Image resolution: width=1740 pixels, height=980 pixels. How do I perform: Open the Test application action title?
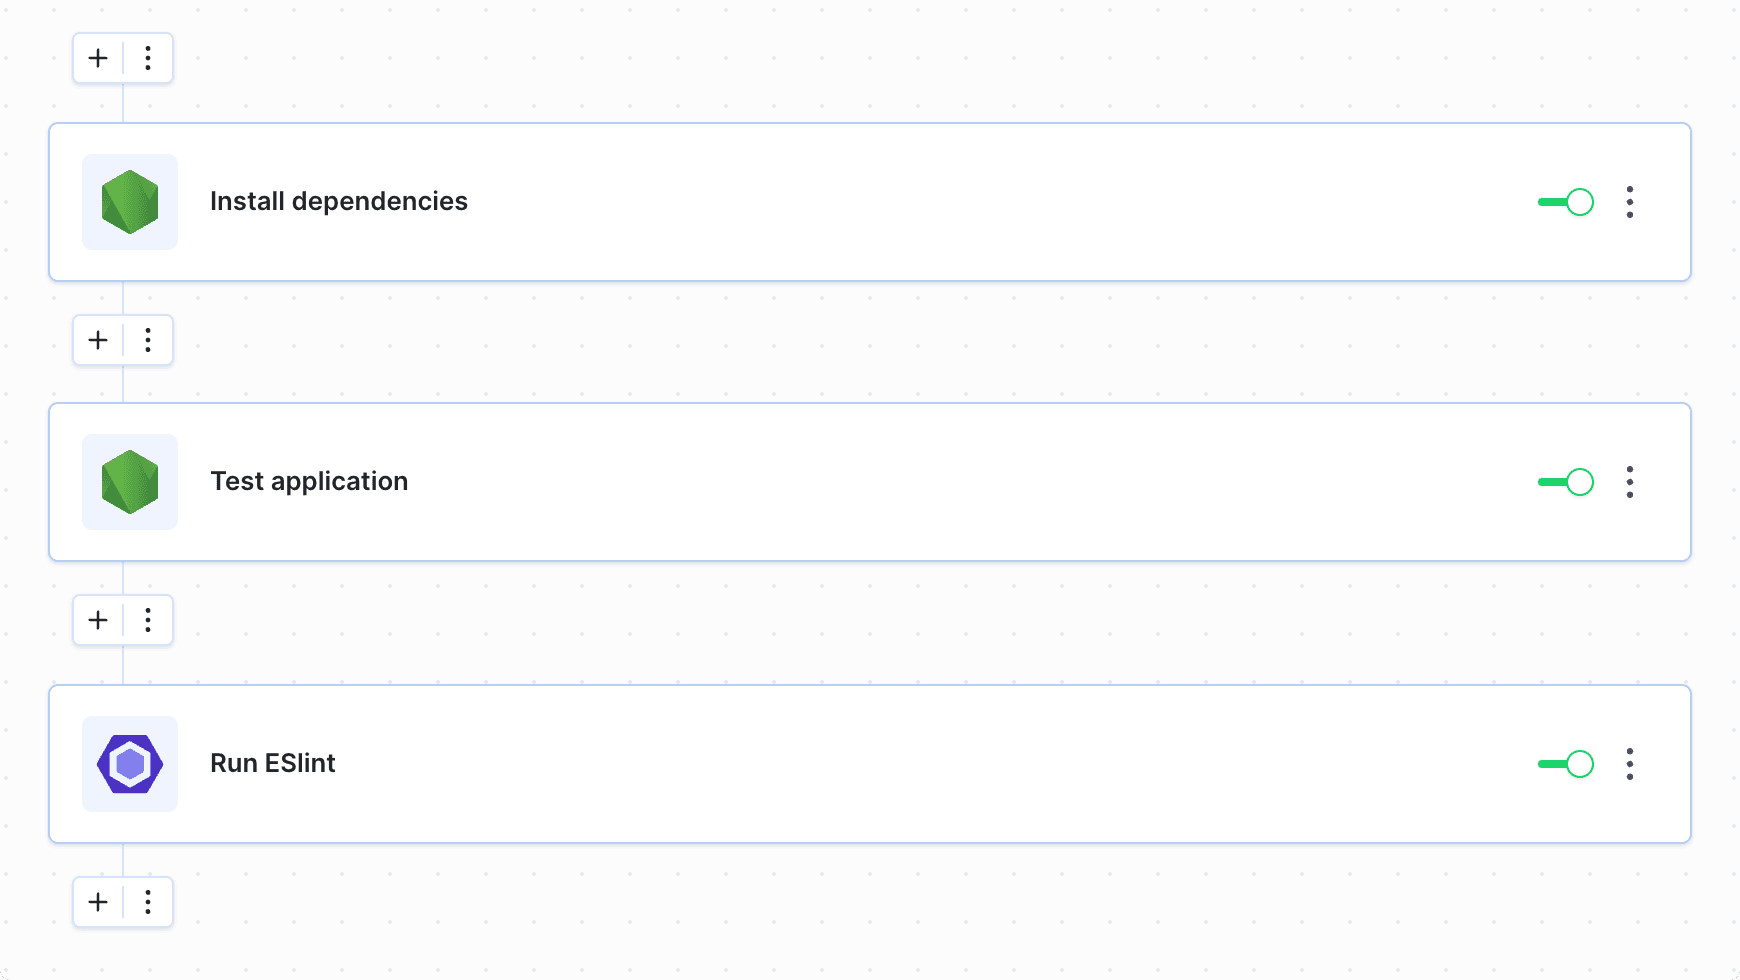pos(309,482)
